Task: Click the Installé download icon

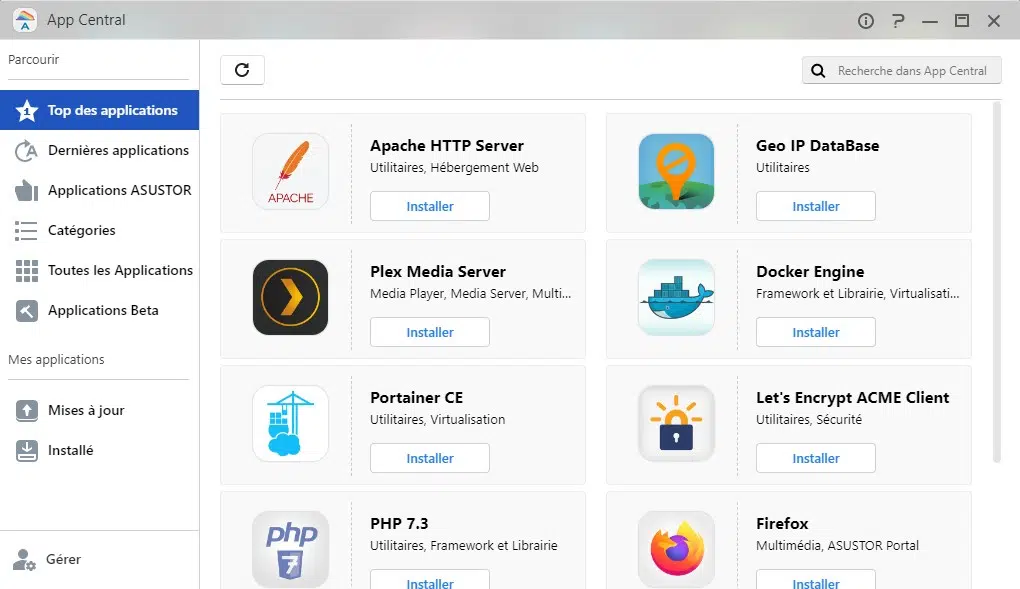Action: click(27, 451)
